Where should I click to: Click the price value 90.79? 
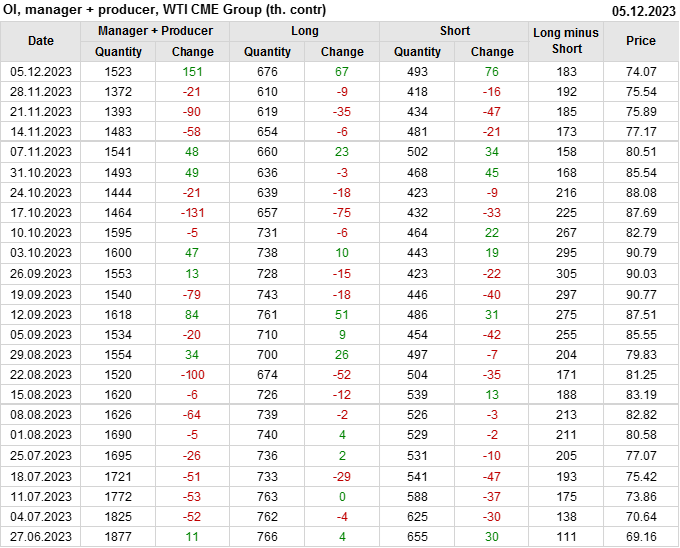coord(641,253)
